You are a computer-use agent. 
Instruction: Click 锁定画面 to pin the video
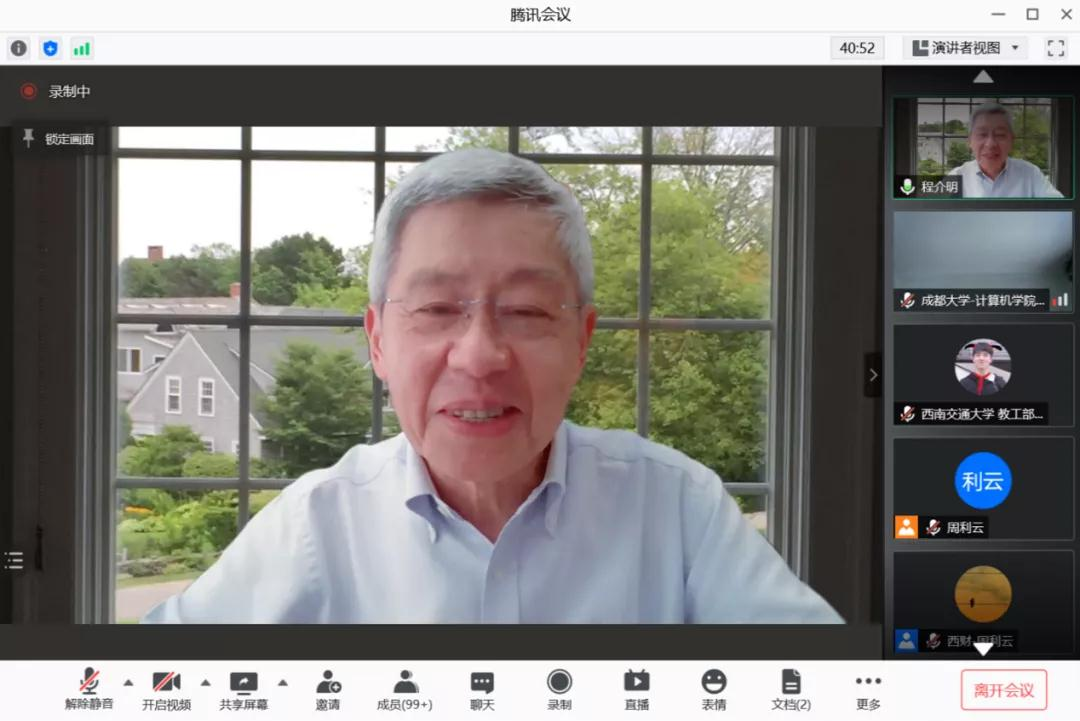[x=59, y=139]
